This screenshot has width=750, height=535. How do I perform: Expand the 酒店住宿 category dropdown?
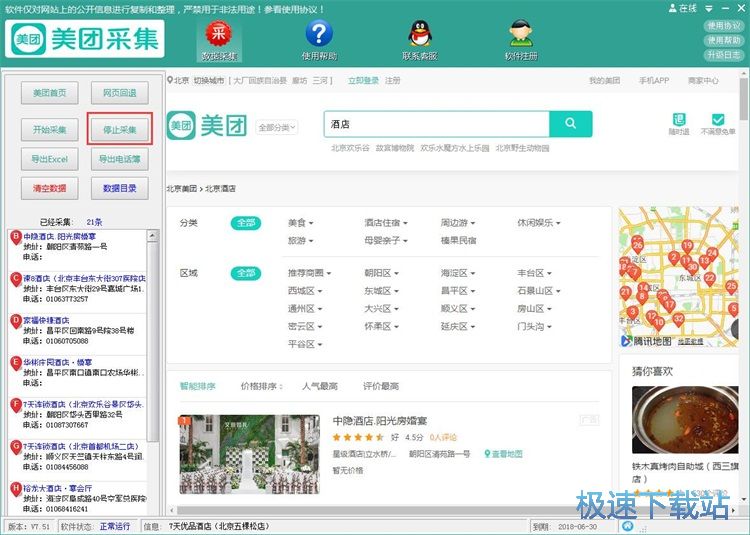tap(386, 223)
